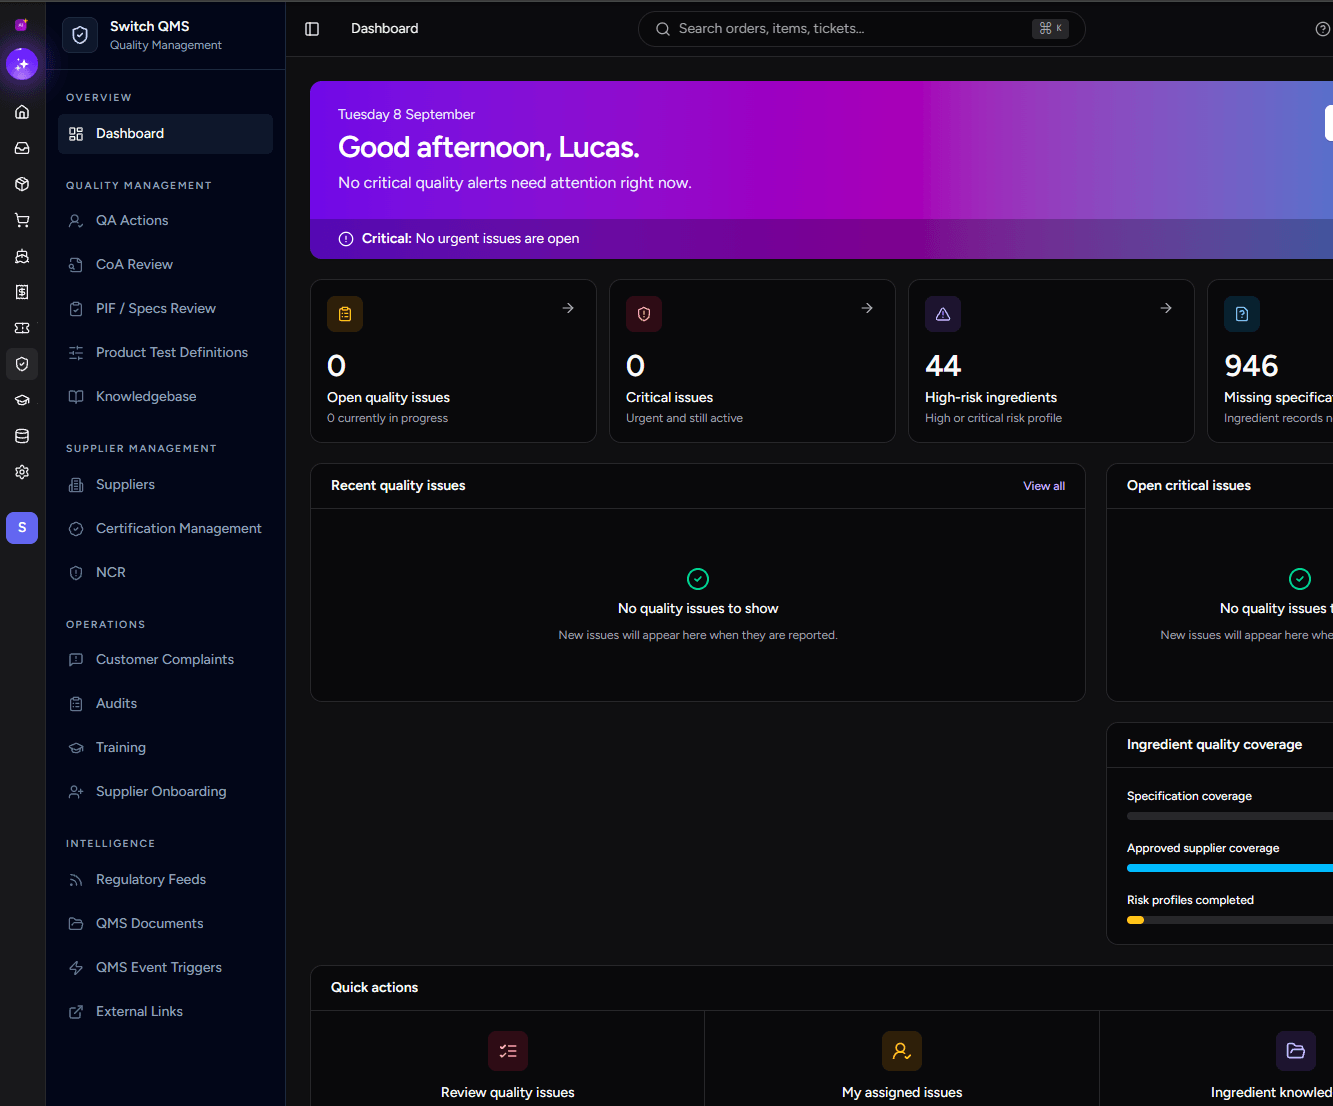This screenshot has width=1333, height=1106.
Task: Open PIF / Specs Review
Action: 165,309
